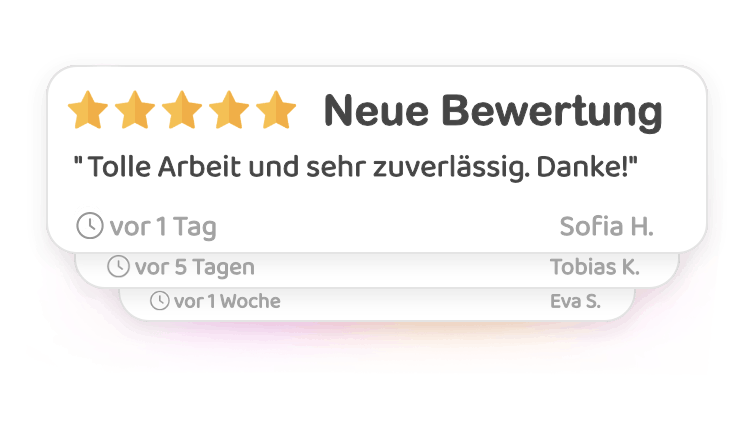Image resolution: width=753 pixels, height=424 pixels.
Task: Bring the Tobias K. review card forward
Action: [x=377, y=269]
